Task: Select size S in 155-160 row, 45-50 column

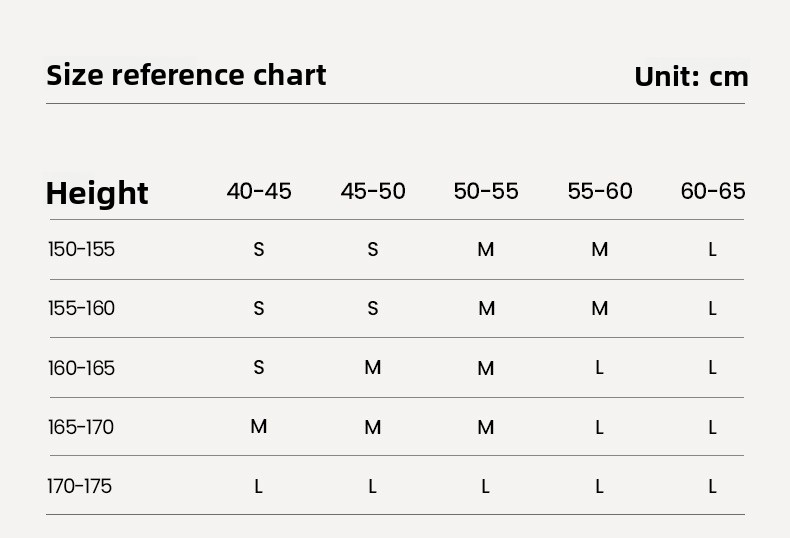Action: 373,309
